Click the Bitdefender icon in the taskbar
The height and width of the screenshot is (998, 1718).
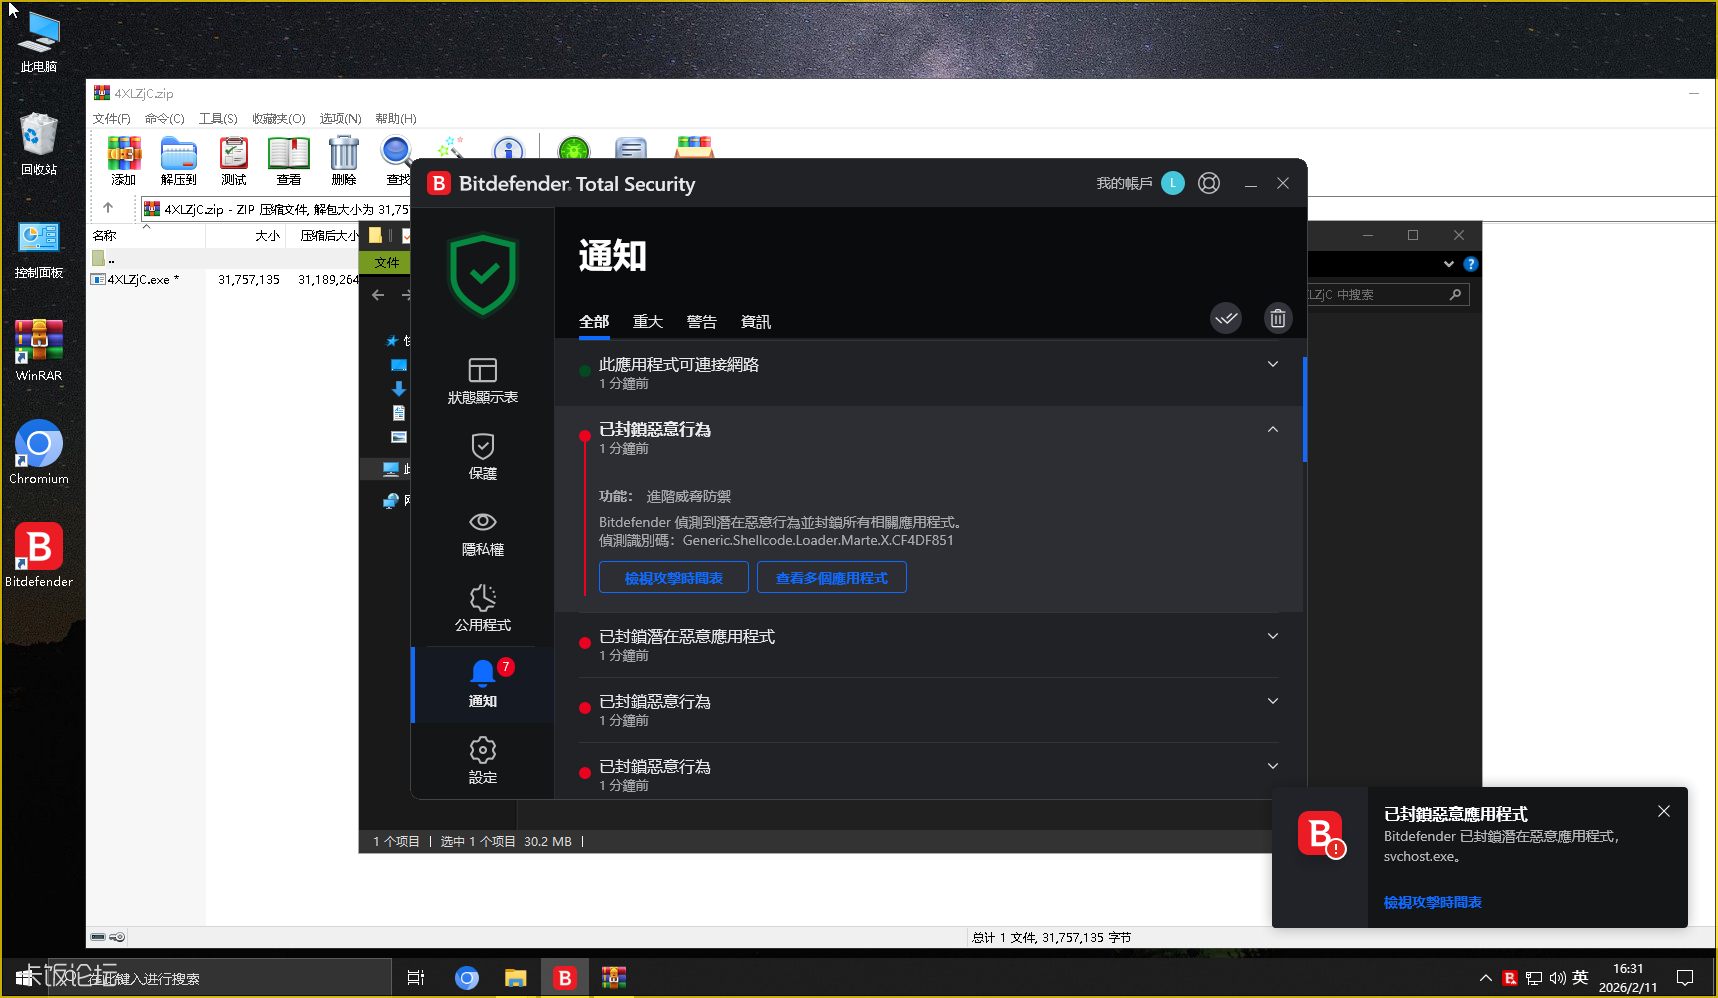click(565, 978)
